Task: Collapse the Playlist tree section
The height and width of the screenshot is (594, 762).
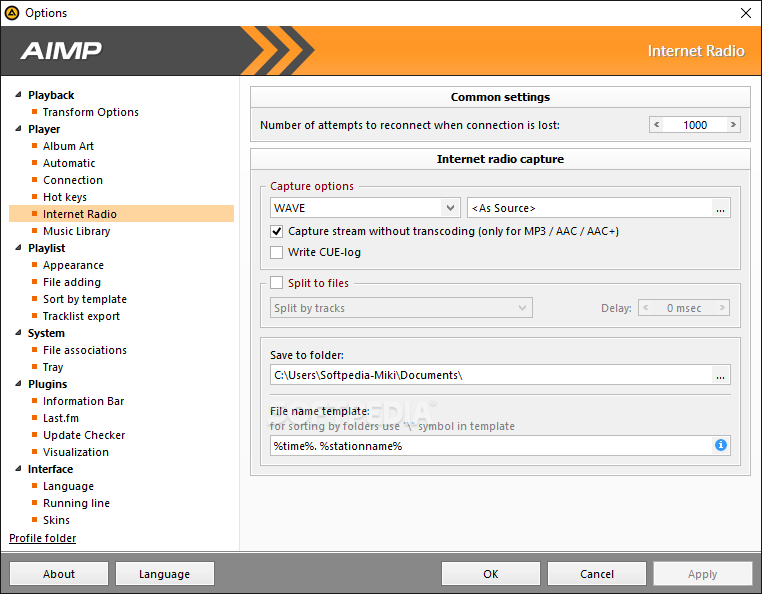Action: (18, 248)
